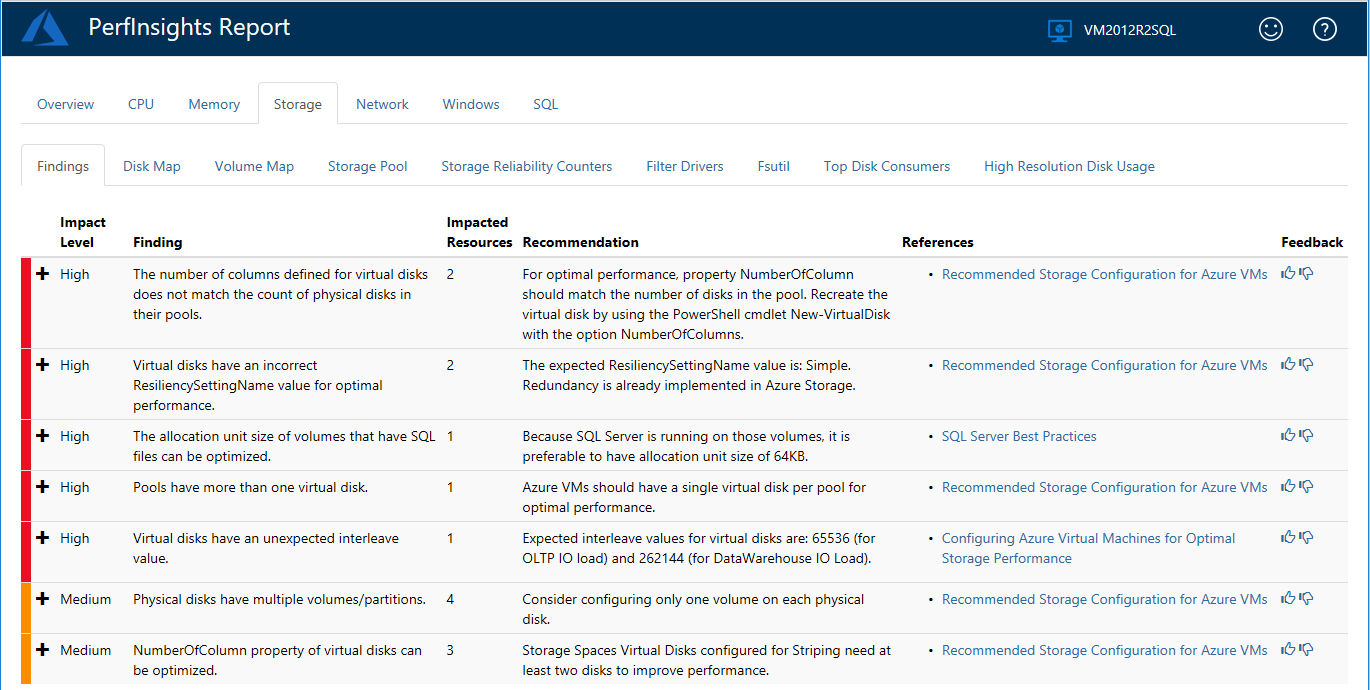Screen dimensions: 1370x690
Task: Click the PerfInsights Report title
Action: [x=189, y=27]
